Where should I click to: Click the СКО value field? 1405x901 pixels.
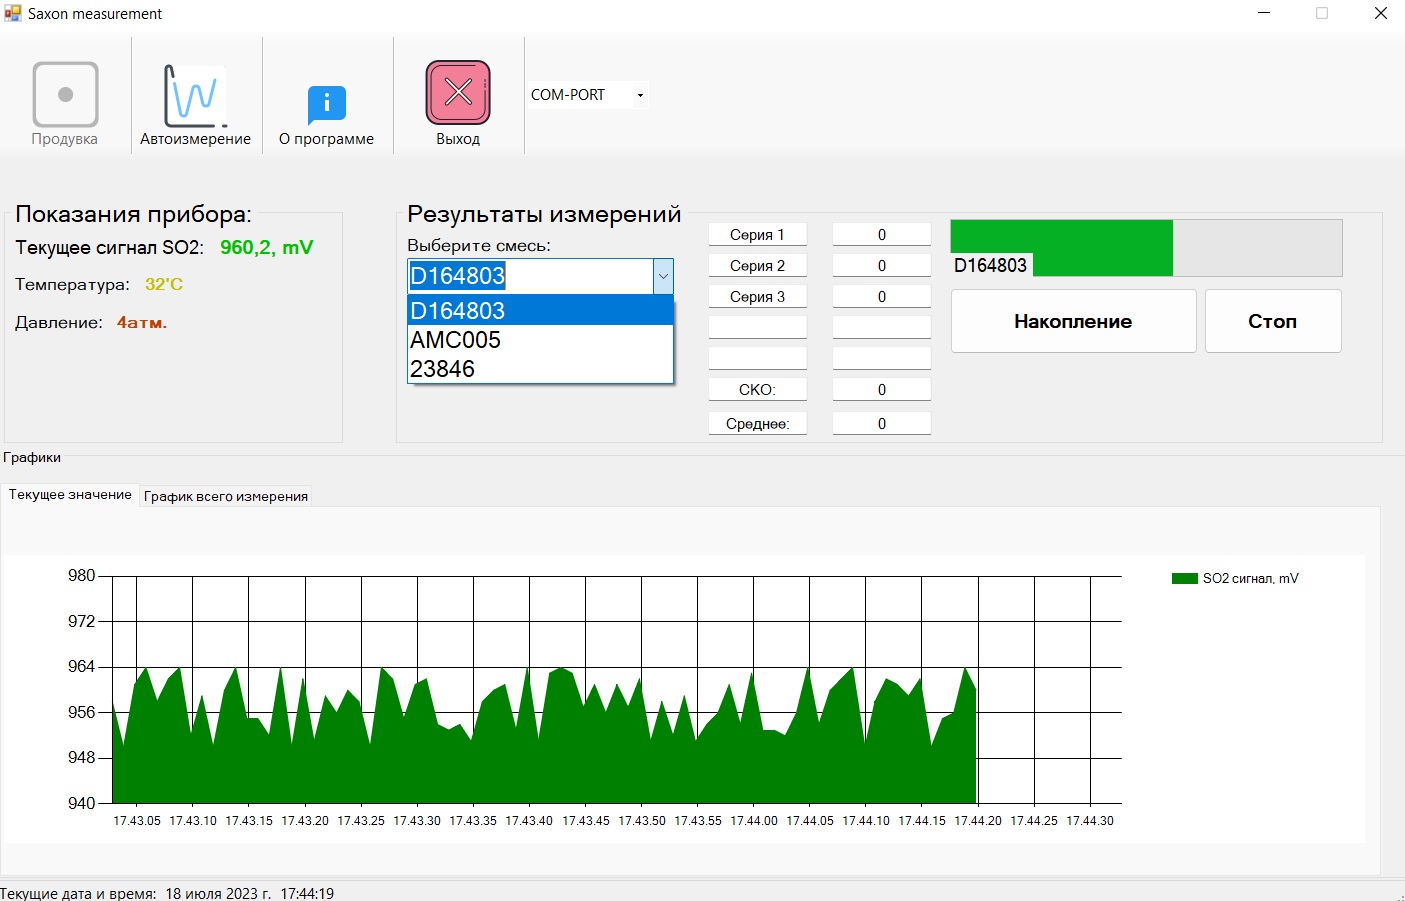(x=881, y=388)
